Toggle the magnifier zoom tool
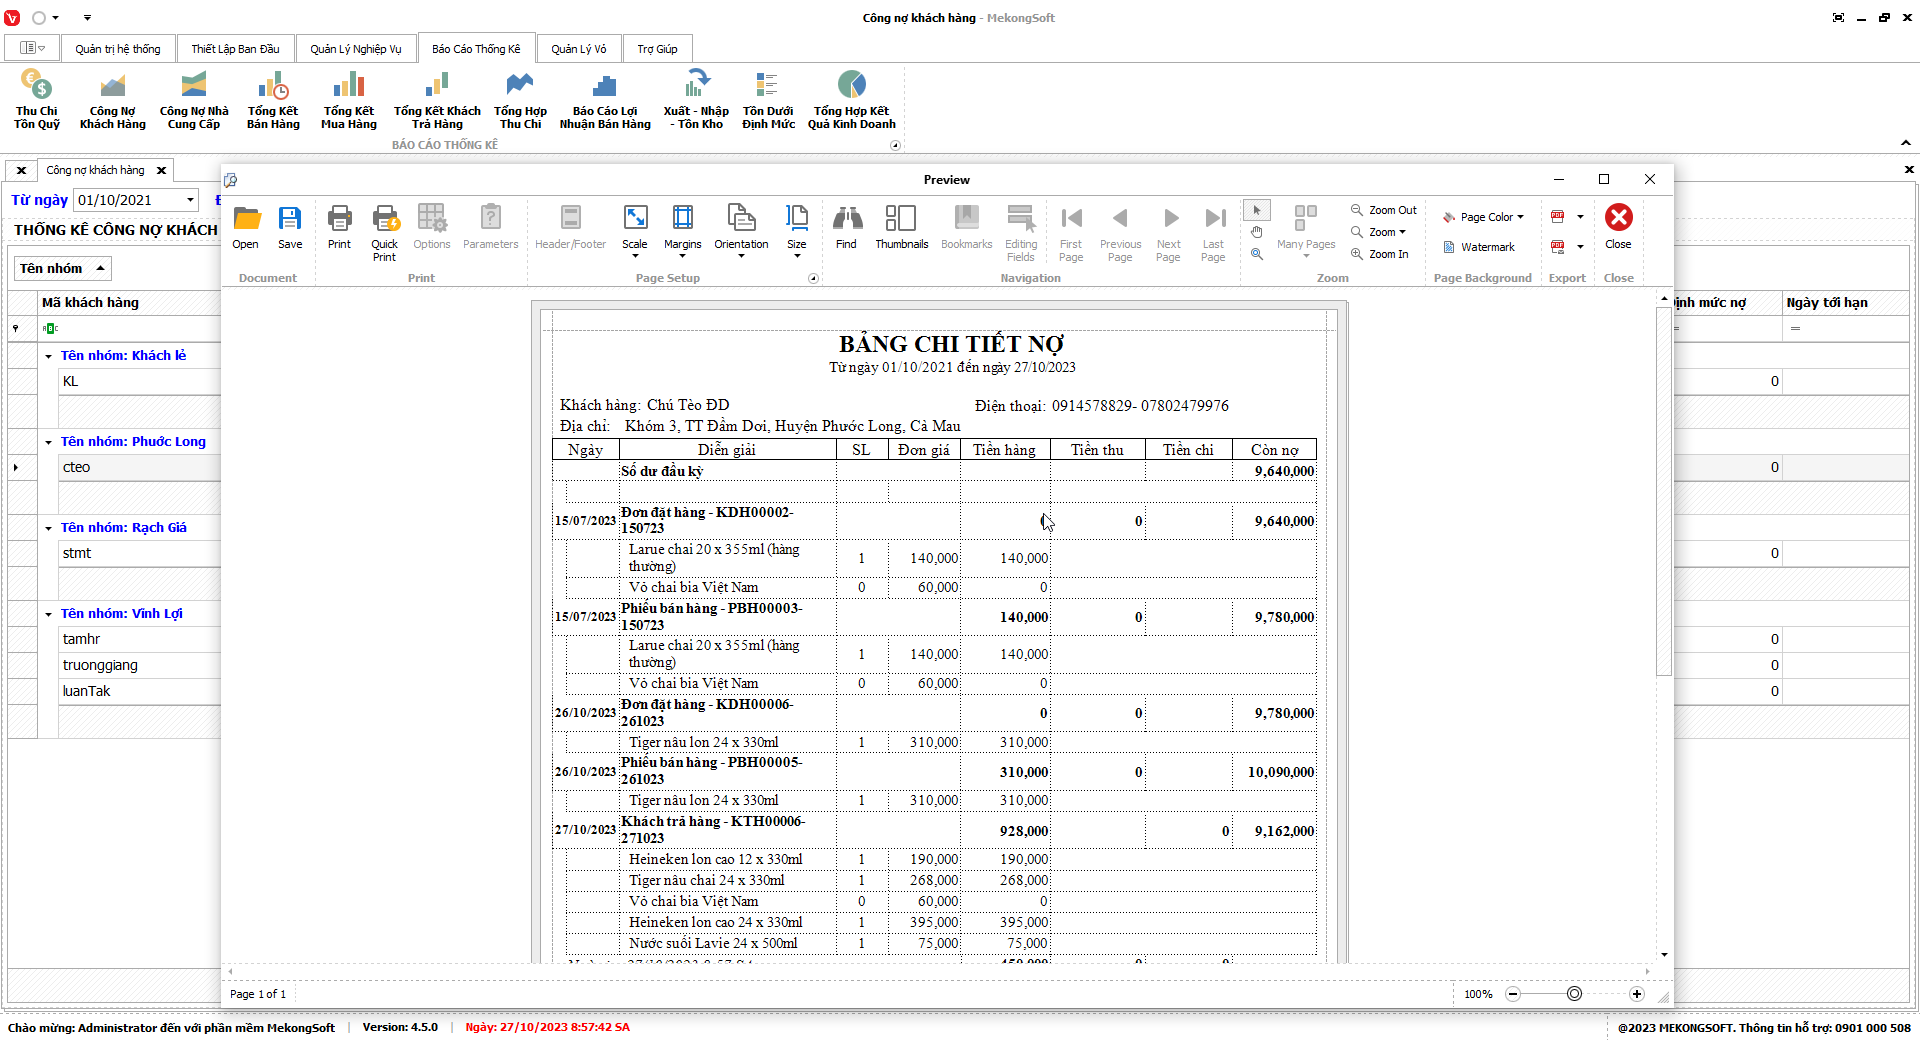 click(x=1257, y=254)
